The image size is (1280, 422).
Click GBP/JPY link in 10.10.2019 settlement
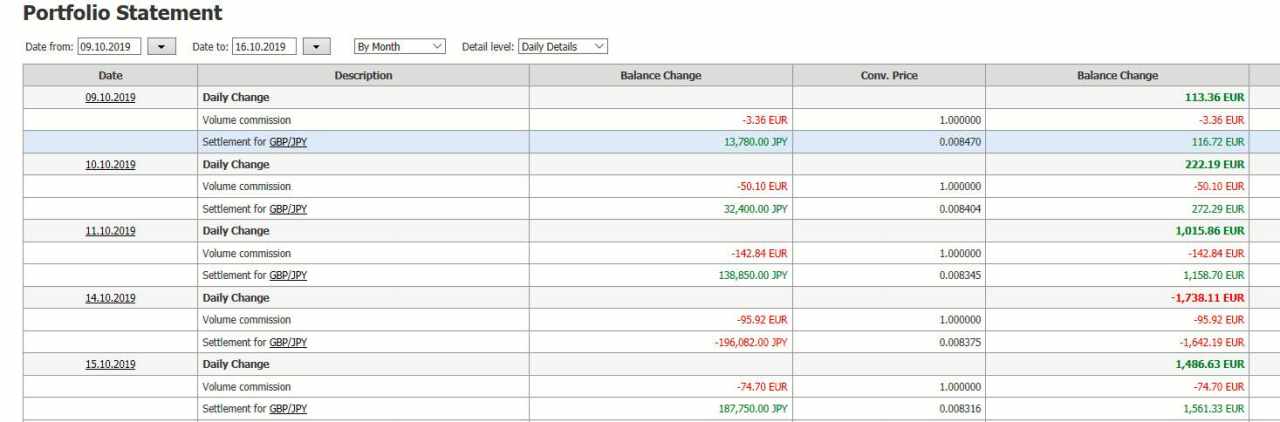(288, 209)
